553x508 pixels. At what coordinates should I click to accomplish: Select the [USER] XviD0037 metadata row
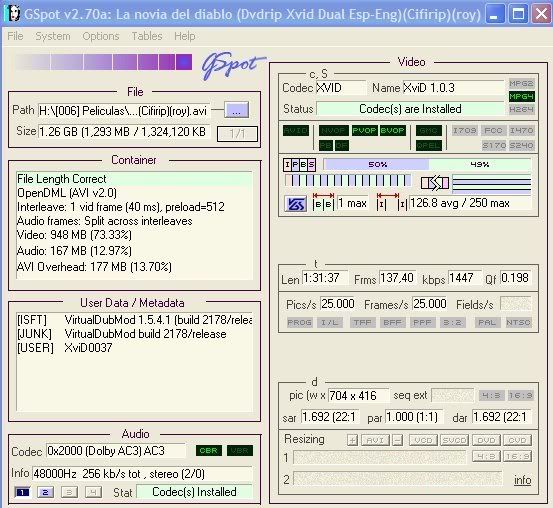[134, 348]
